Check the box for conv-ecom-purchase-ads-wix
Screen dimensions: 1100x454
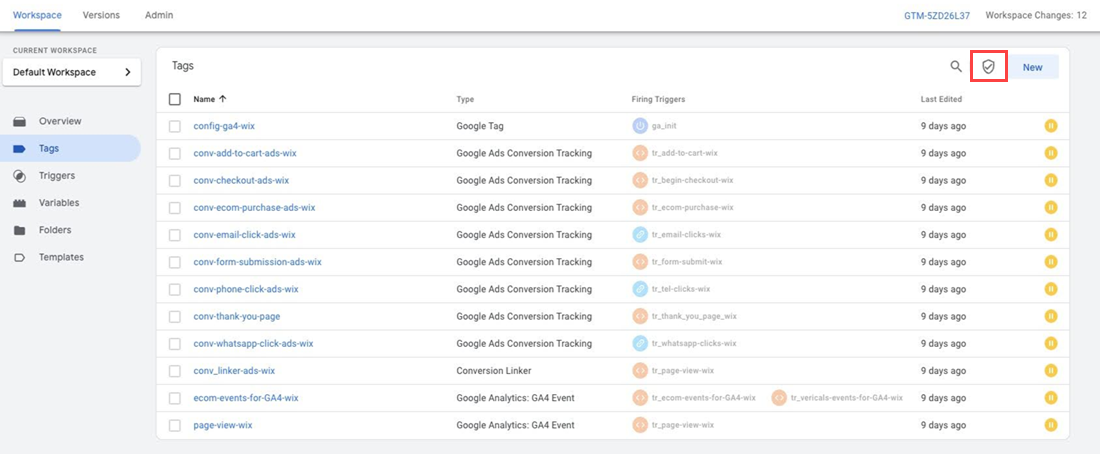tap(175, 208)
